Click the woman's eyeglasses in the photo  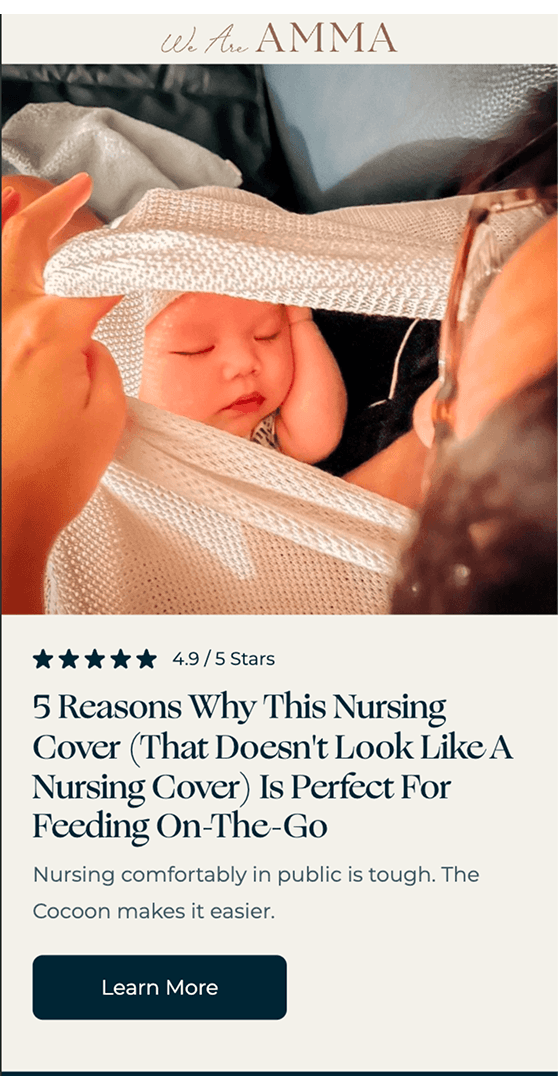tap(486, 292)
